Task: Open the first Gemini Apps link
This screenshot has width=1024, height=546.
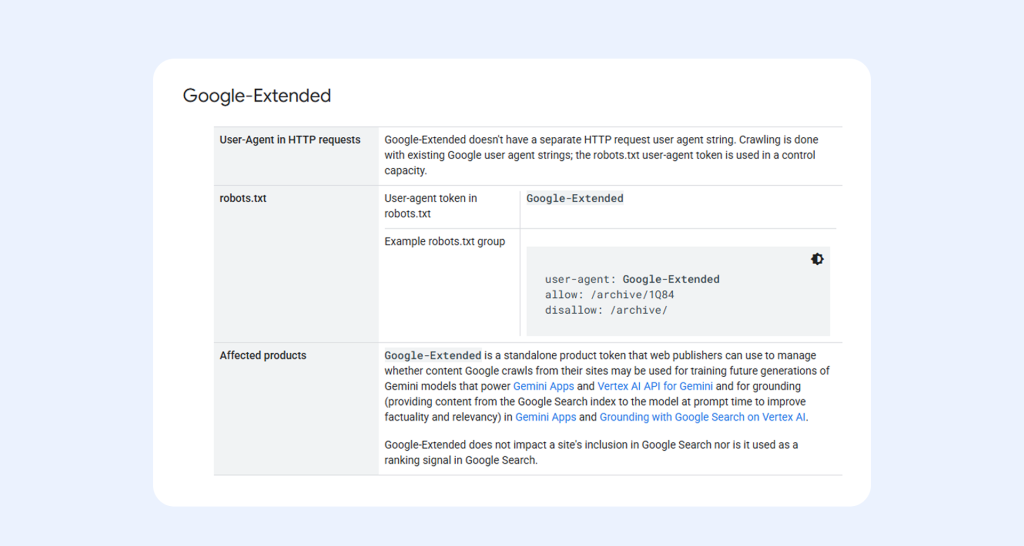Action: (x=543, y=386)
